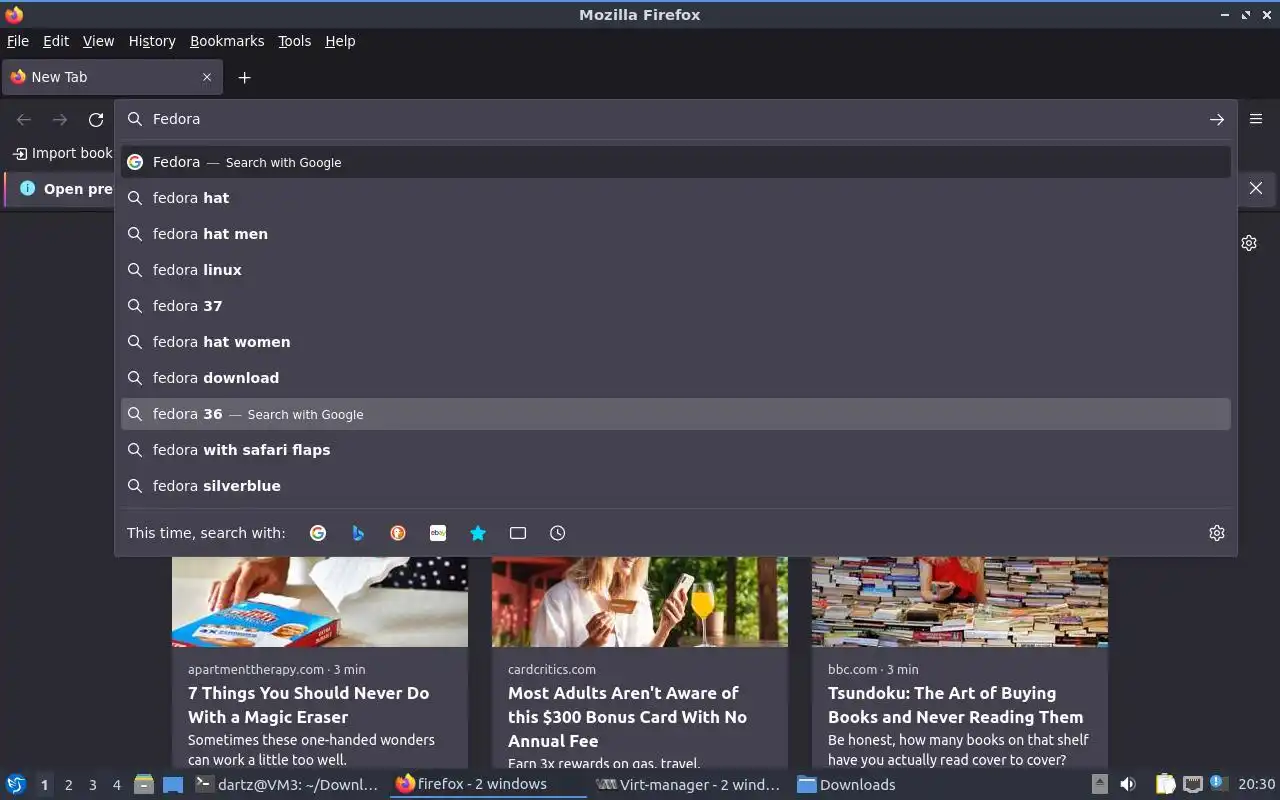The width and height of the screenshot is (1280, 800).
Task: Choose the fedora 37 suggestion
Action: 676,306
